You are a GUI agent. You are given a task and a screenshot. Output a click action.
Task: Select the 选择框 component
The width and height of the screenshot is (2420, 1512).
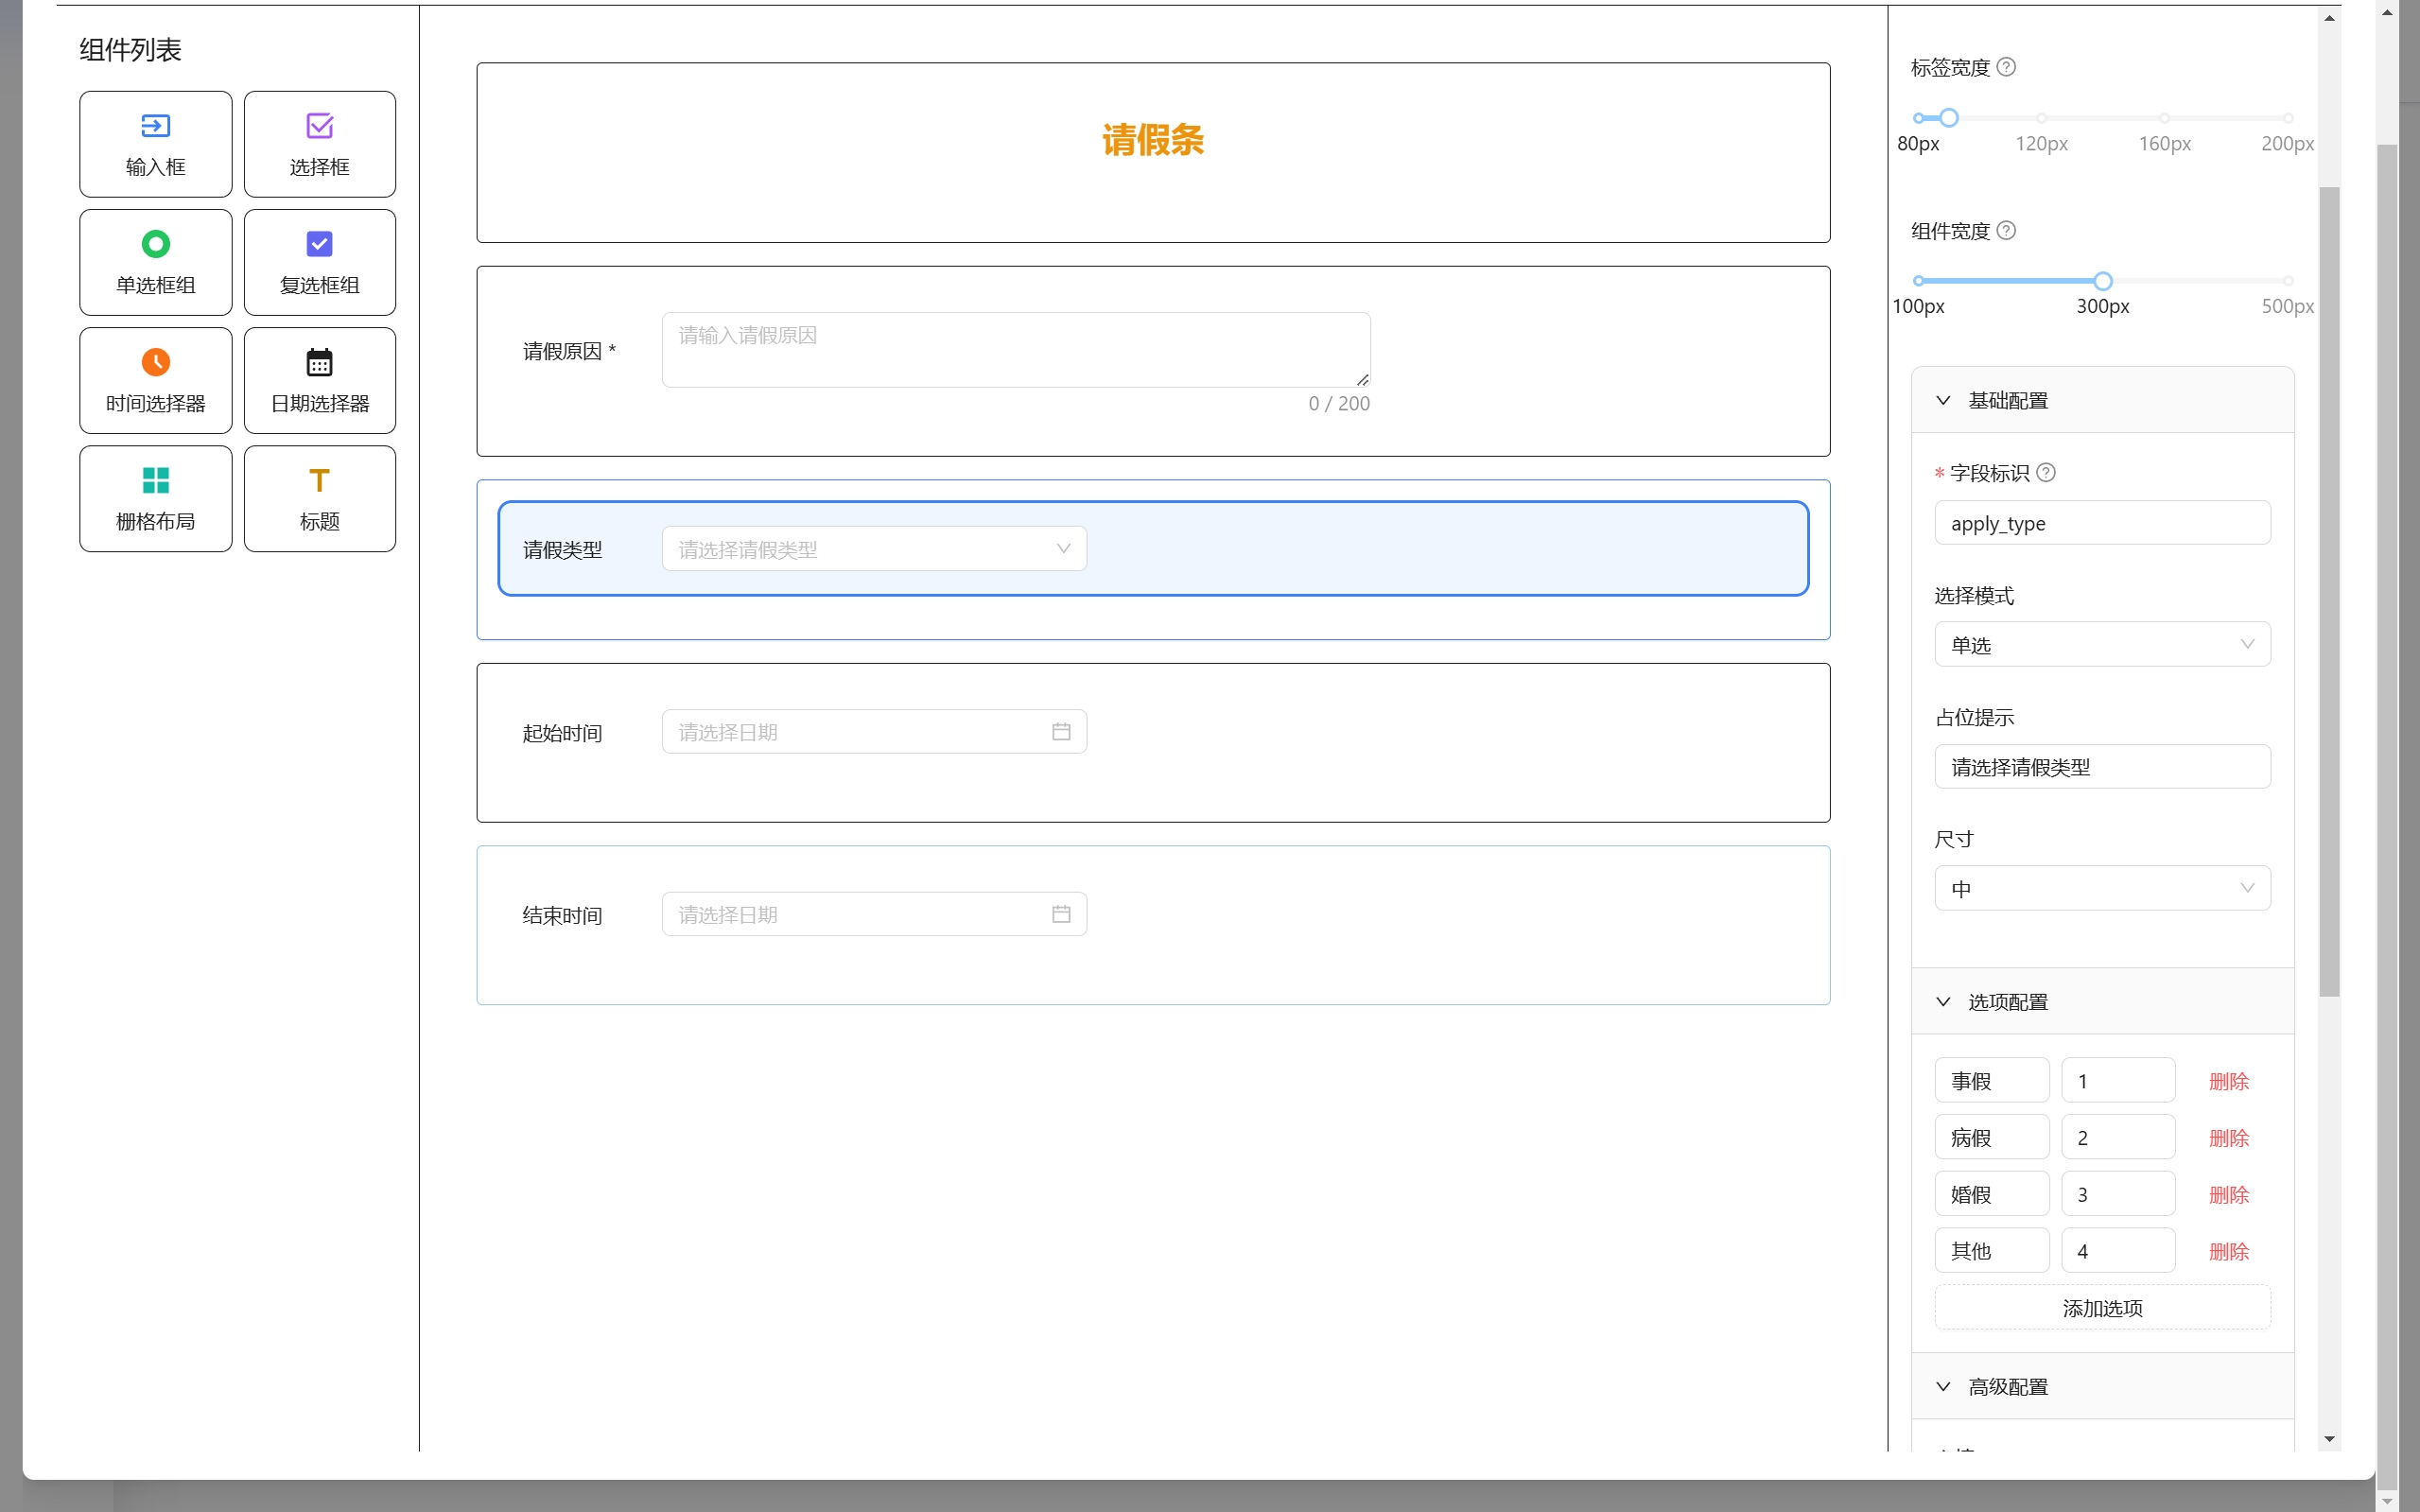[319, 143]
